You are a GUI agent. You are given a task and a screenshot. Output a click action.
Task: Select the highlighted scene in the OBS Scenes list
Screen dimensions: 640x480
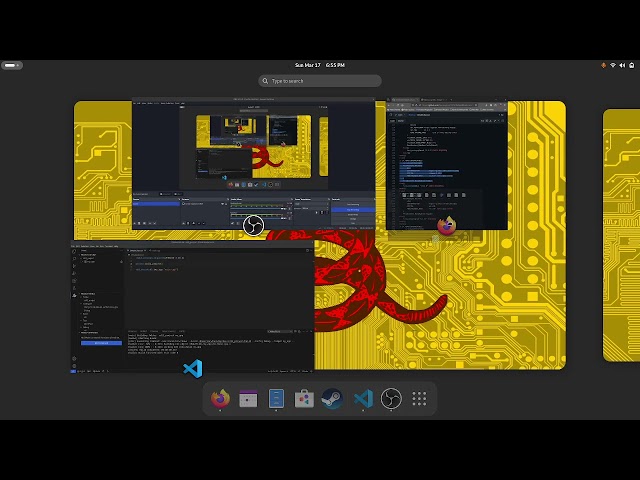point(156,204)
